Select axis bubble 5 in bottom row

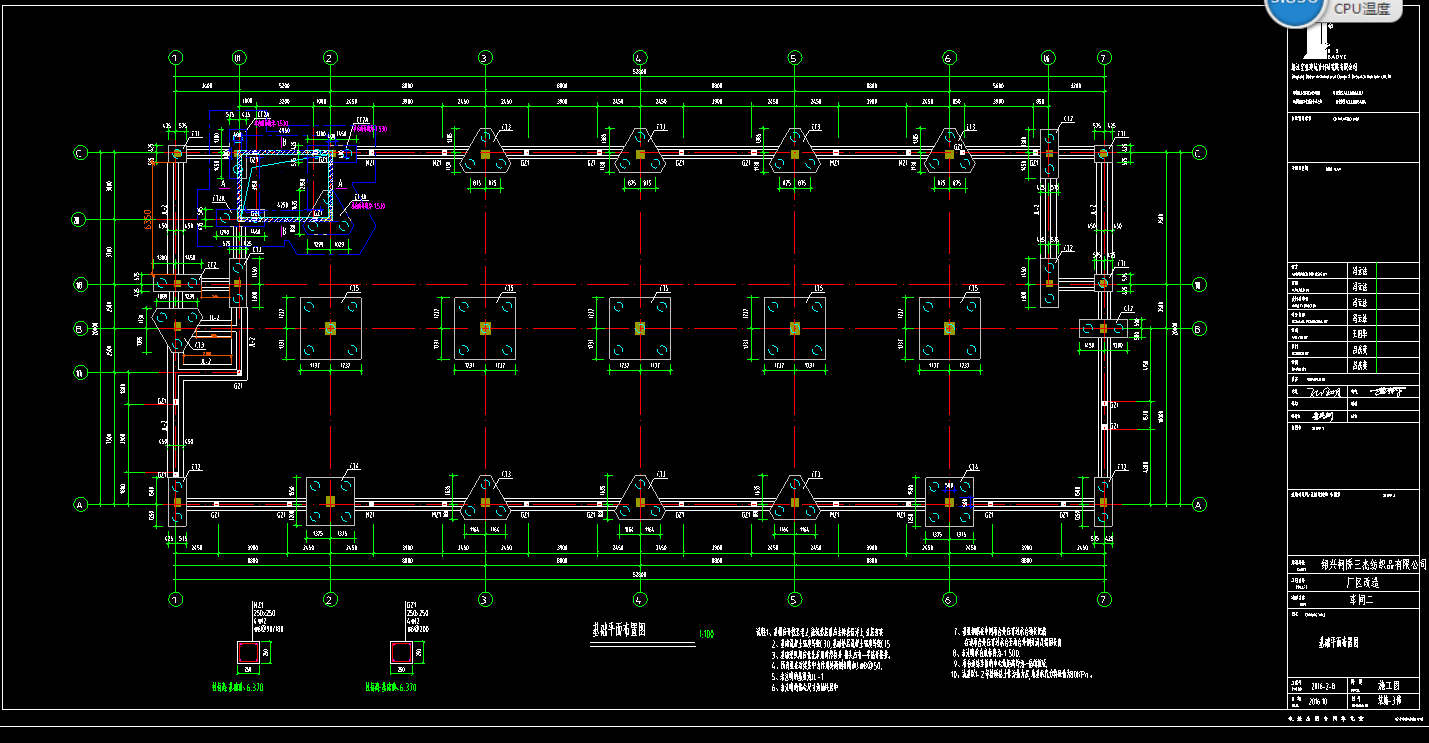coord(794,600)
